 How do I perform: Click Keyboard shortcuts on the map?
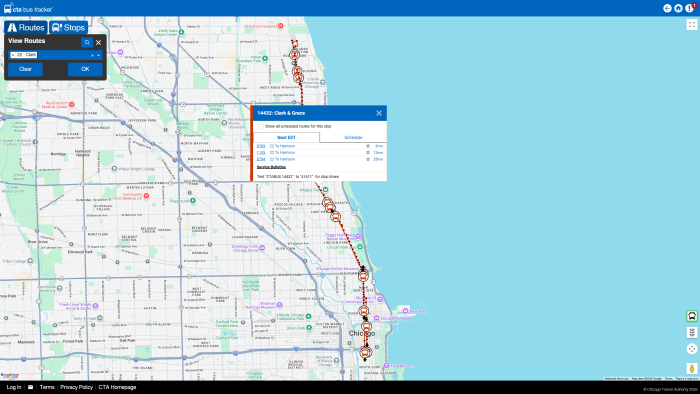[x=617, y=378]
